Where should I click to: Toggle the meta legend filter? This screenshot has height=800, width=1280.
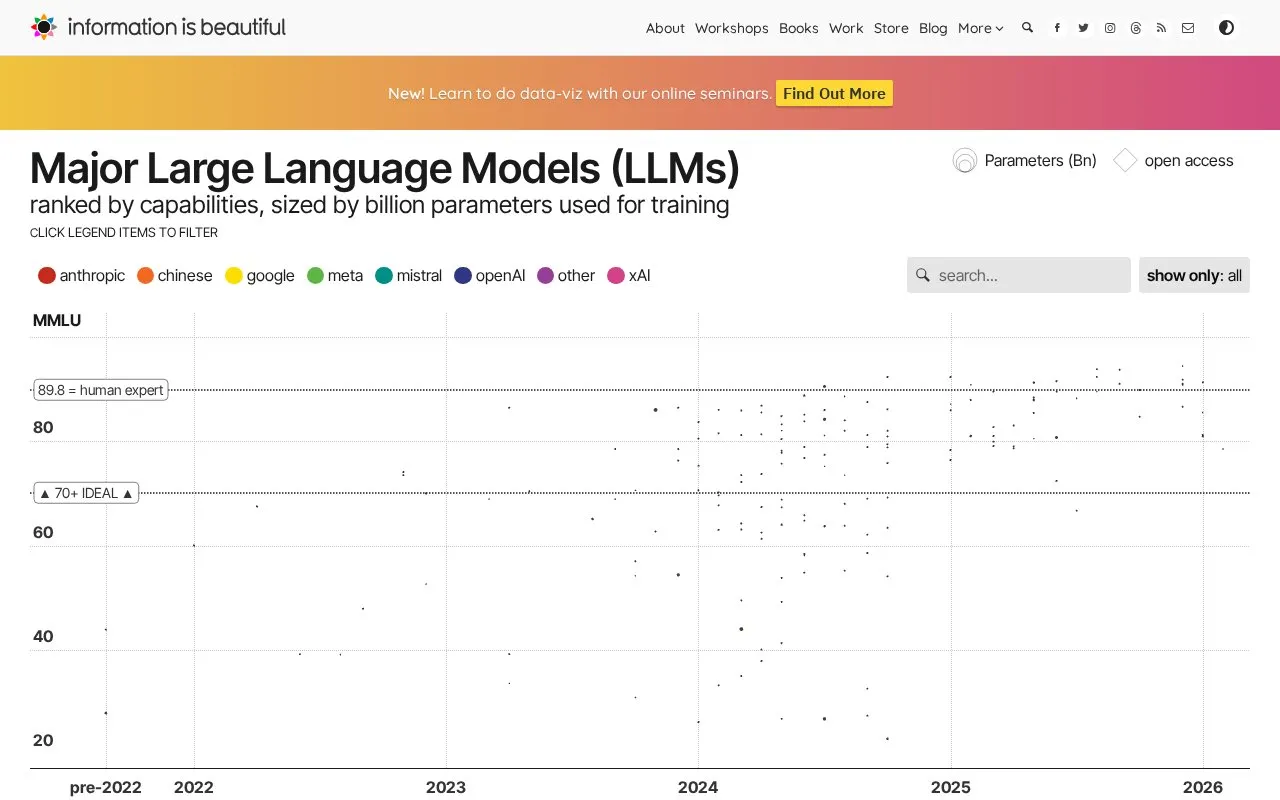[x=335, y=275]
